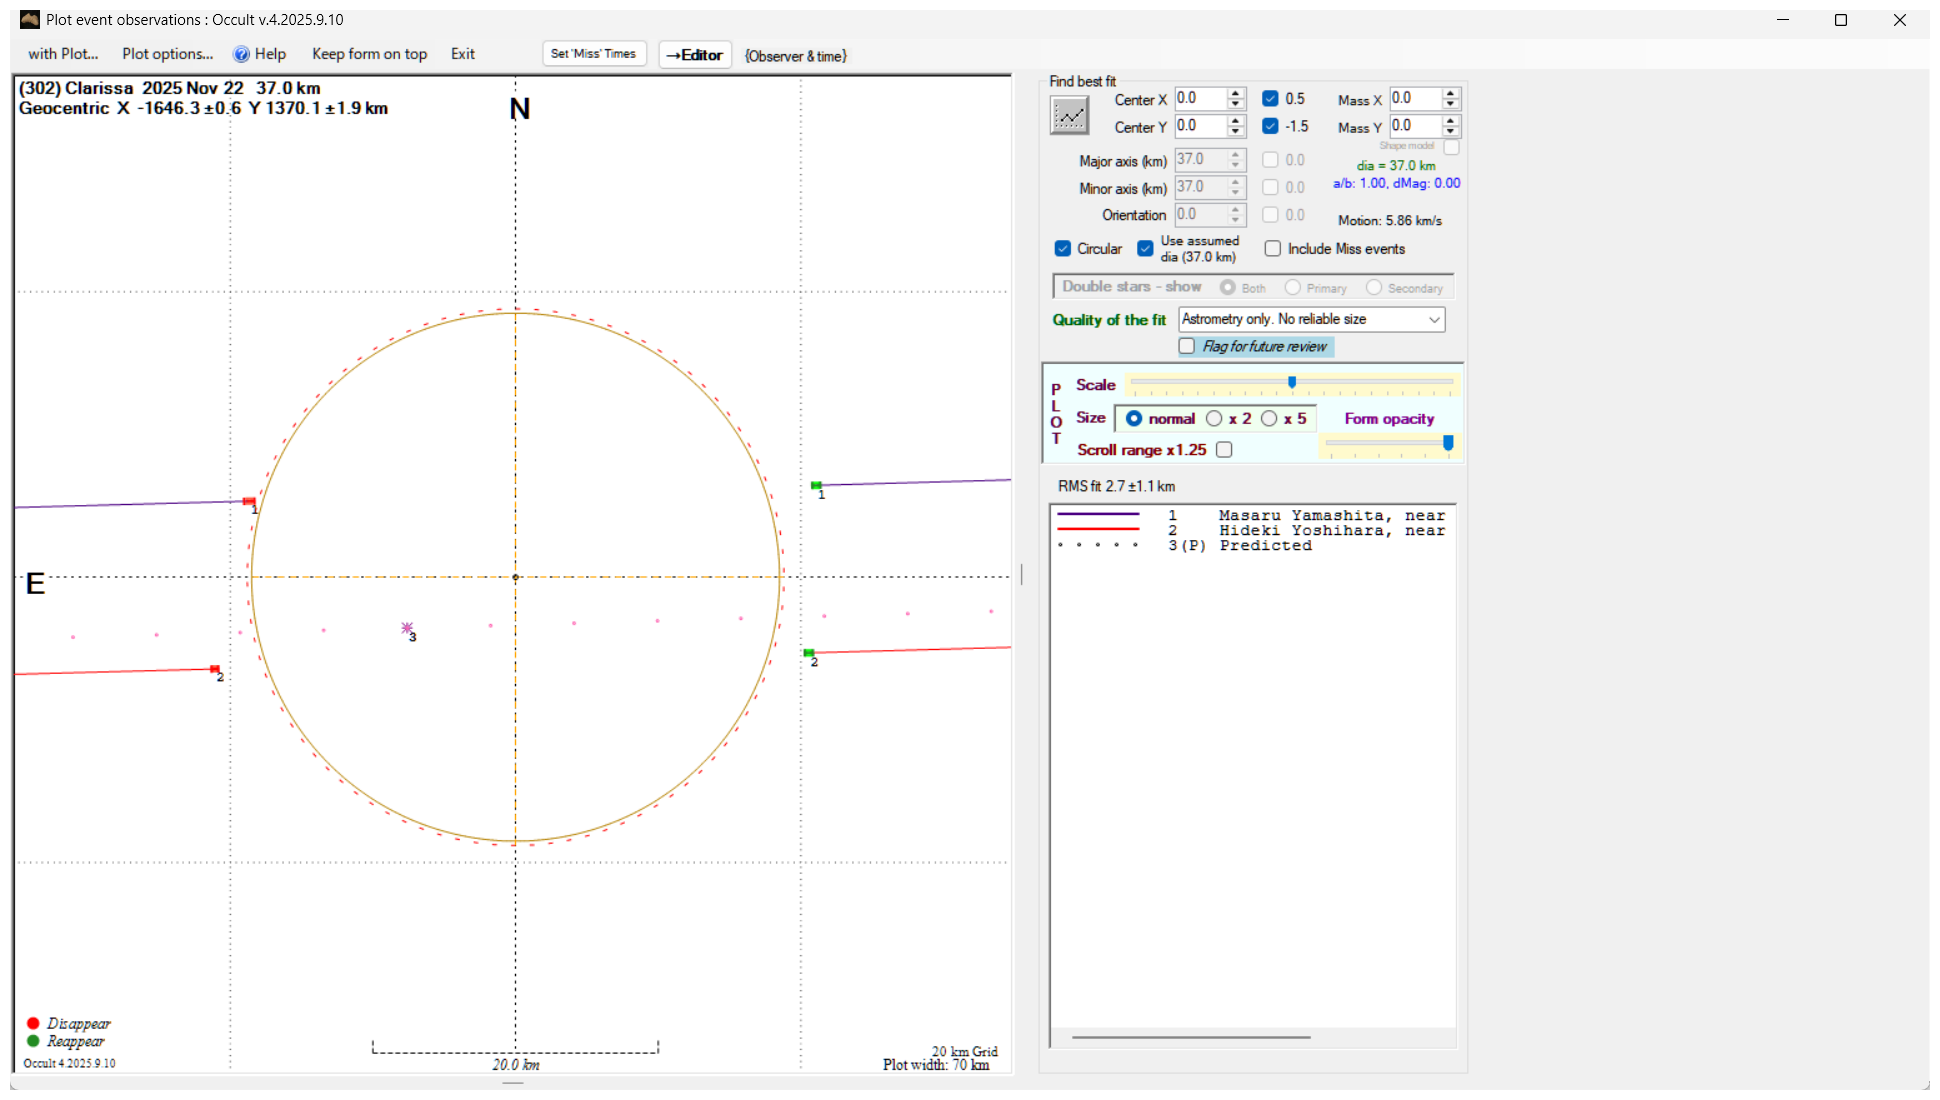The height and width of the screenshot is (1100, 1940).
Task: Click the Set 'Miss' Times button
Action: pyautogui.click(x=593, y=54)
